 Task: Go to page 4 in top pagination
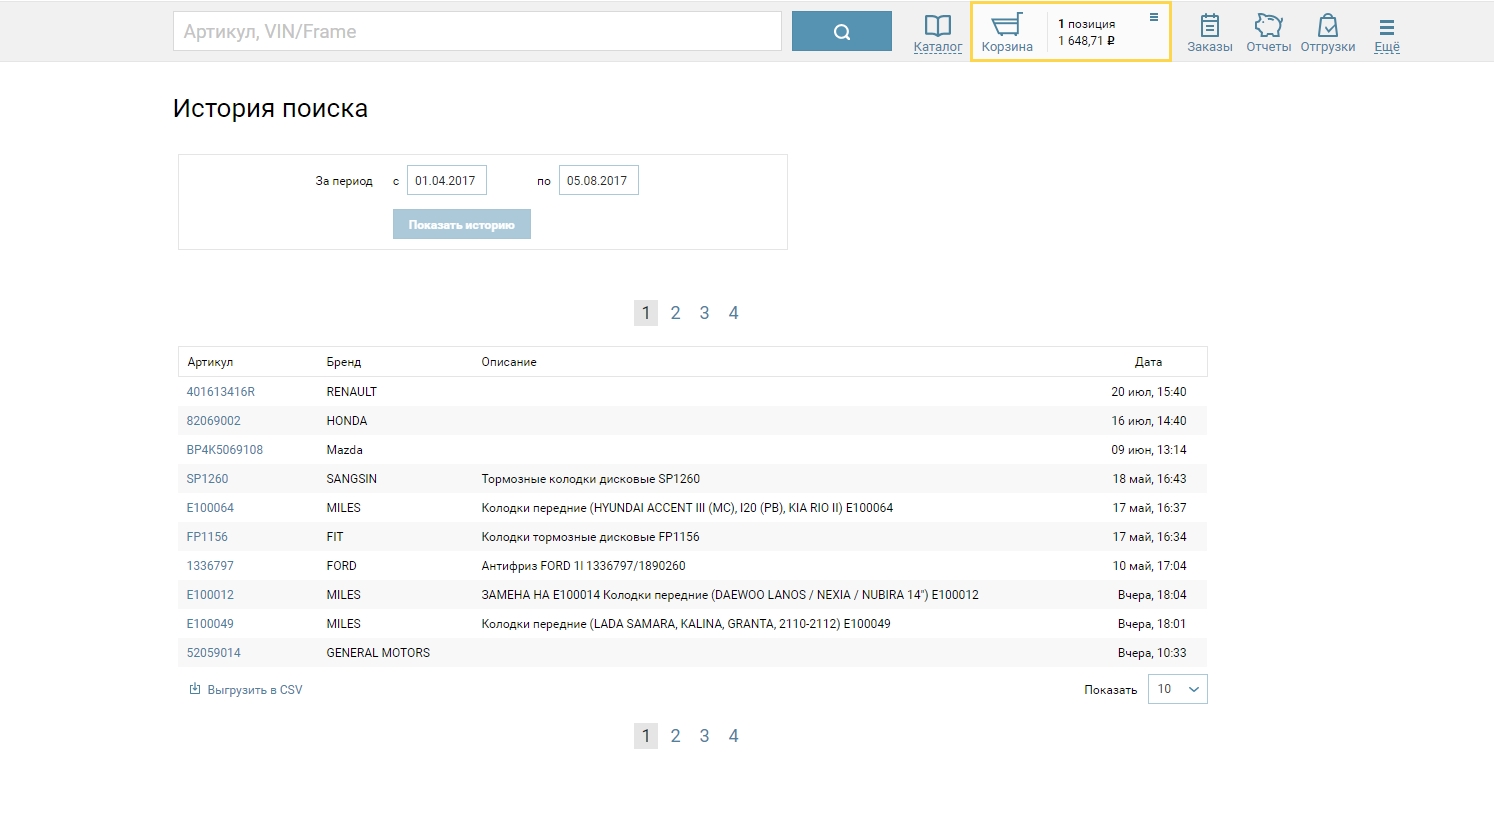point(733,313)
